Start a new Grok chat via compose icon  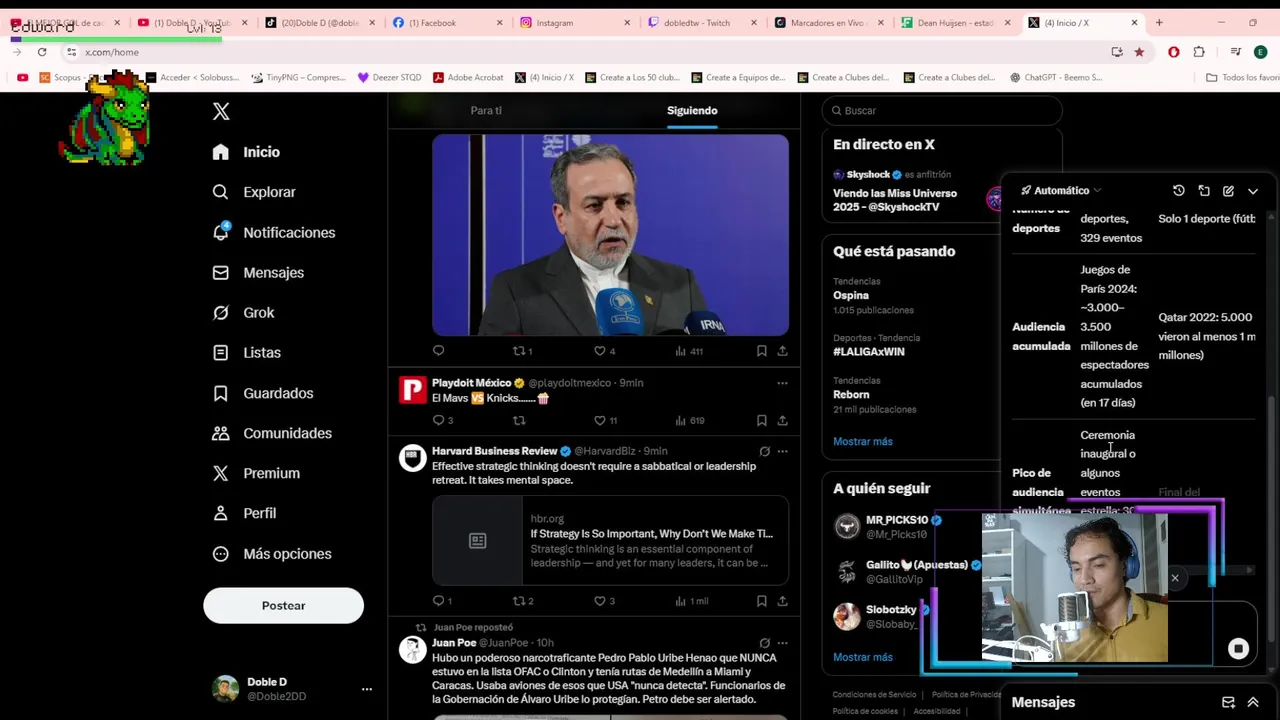point(1228,191)
